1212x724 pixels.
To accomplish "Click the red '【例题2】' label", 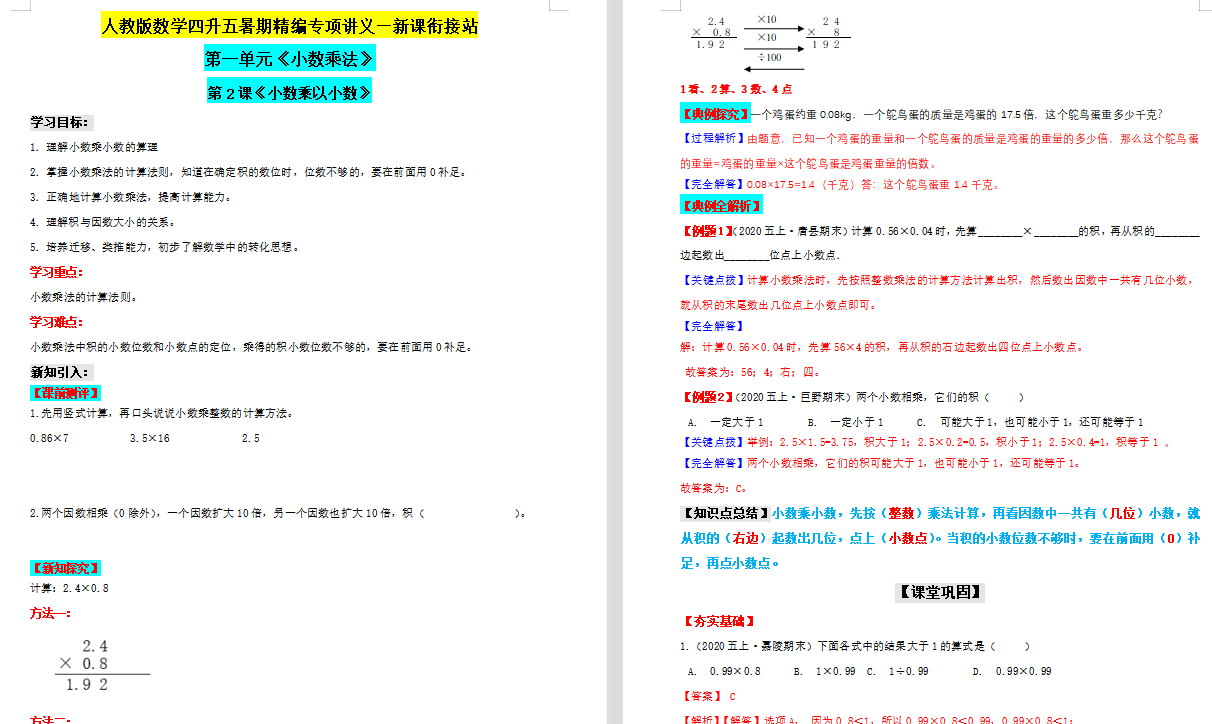I will point(706,396).
